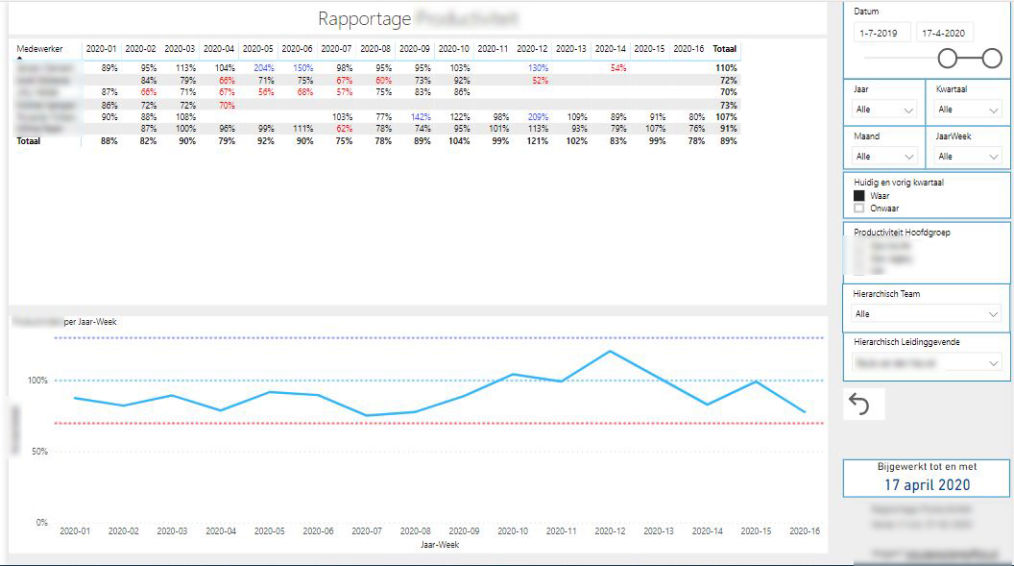This screenshot has width=1014, height=566.
Task: Expand the Kwartaal dropdown
Action: 967,109
